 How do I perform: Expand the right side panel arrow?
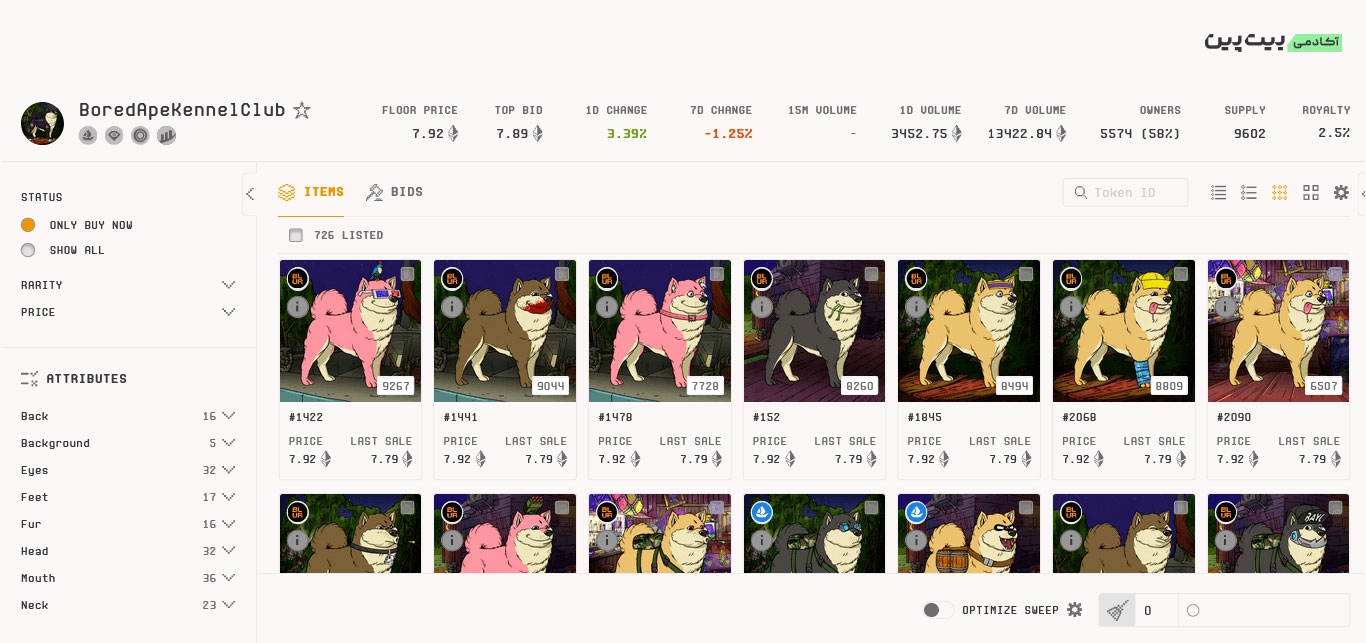[1361, 194]
